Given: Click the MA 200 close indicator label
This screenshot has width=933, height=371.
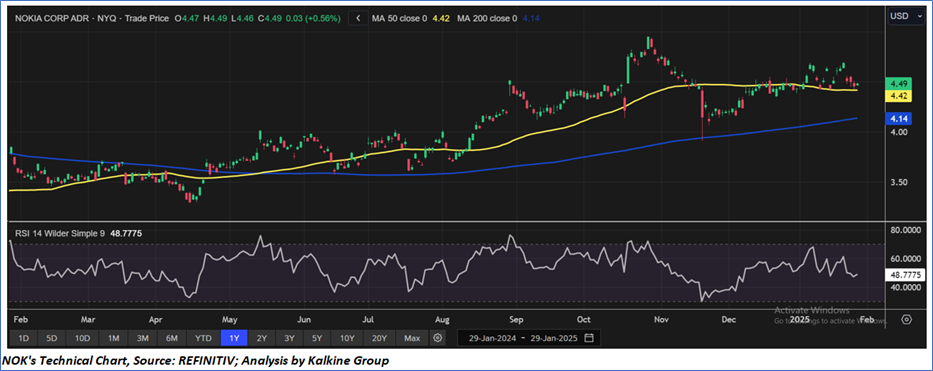Looking at the screenshot, I should [x=487, y=18].
